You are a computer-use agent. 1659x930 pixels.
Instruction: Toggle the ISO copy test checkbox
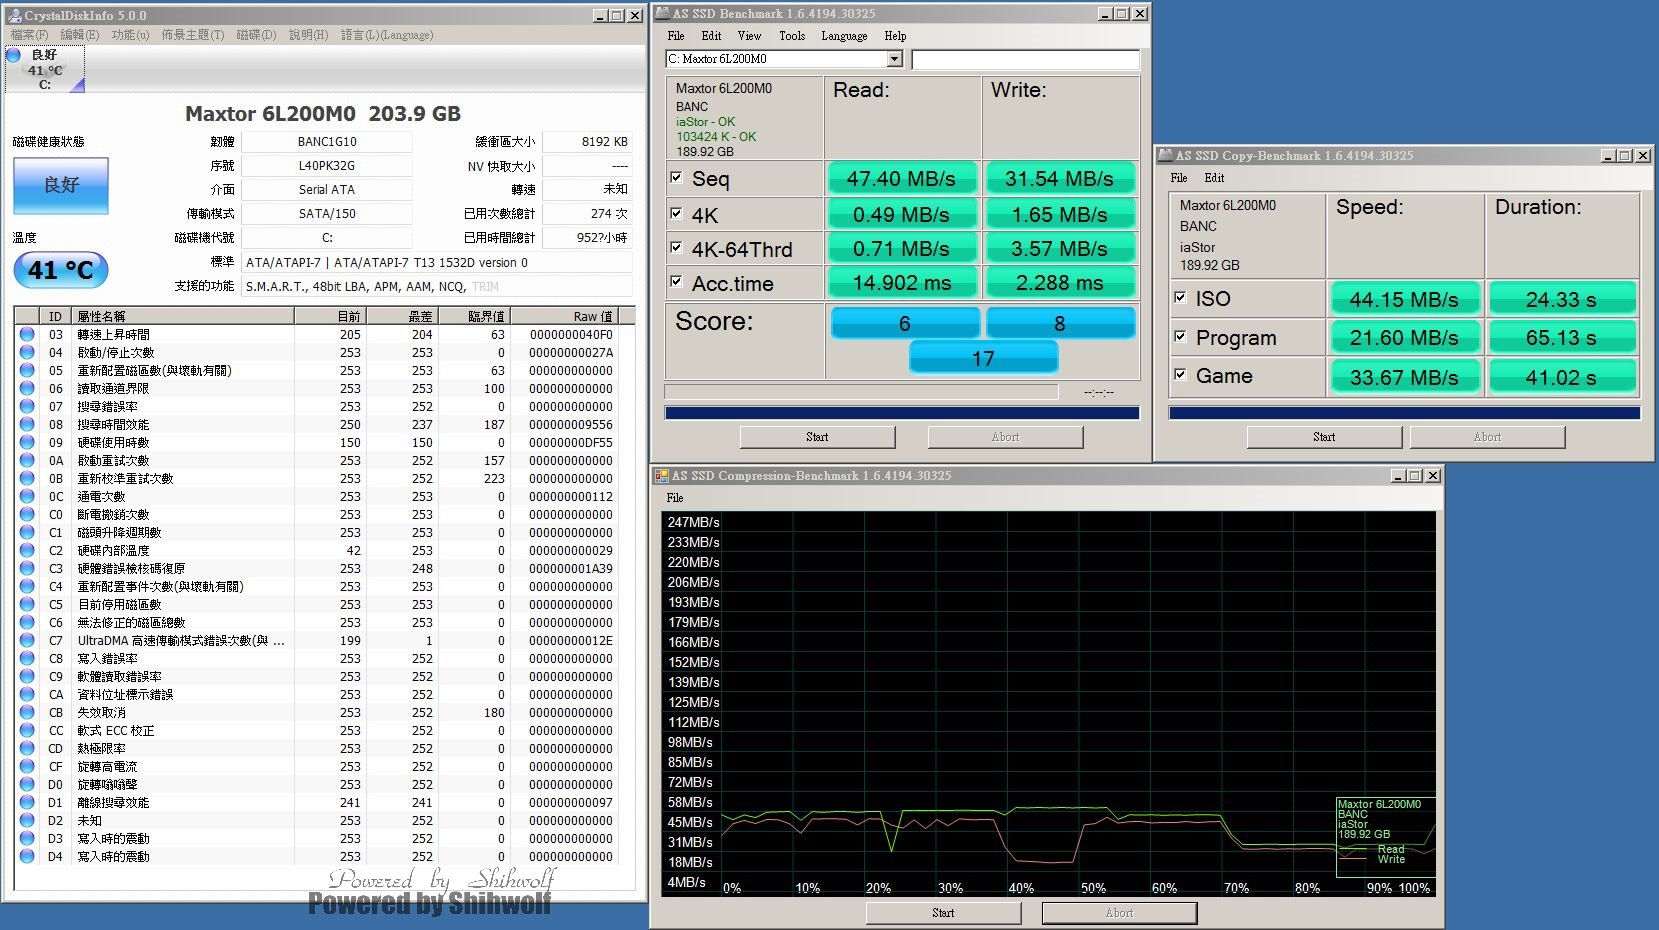[x=1180, y=298]
